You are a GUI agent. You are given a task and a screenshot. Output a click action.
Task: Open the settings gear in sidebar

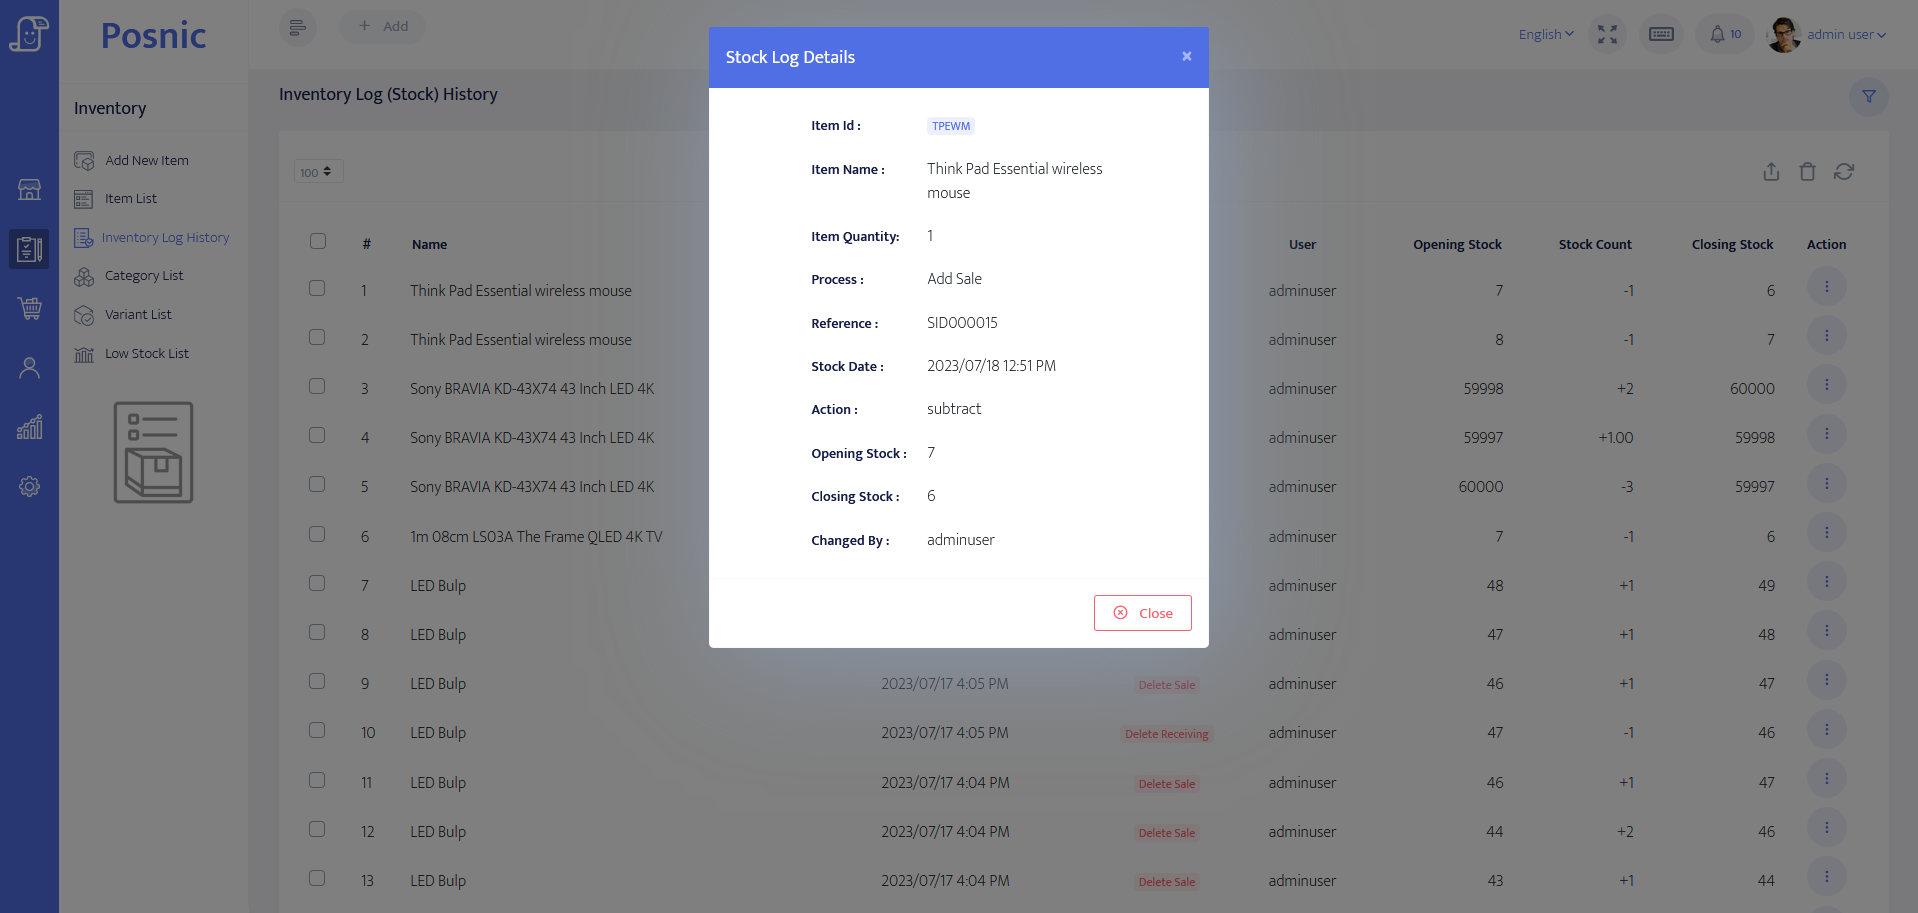30,487
